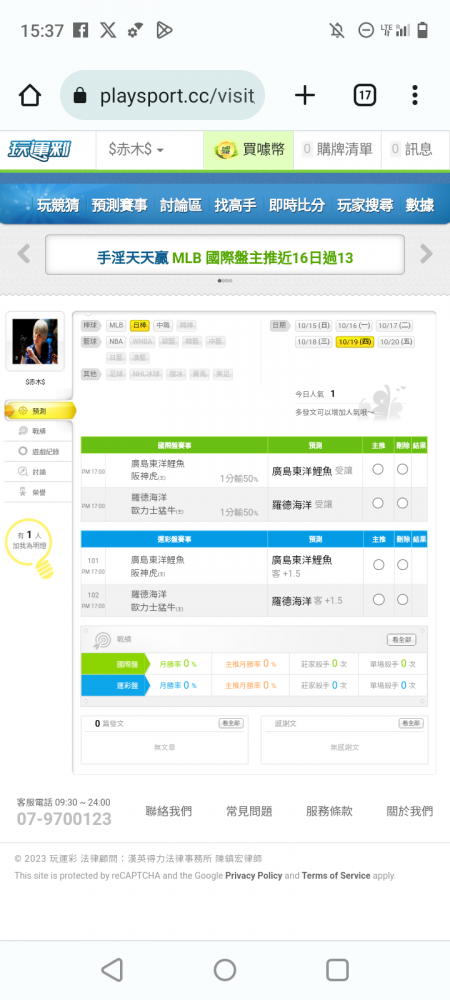The height and width of the screenshot is (1000, 450).
Task: Show next banner with right arrow
Action: (x=426, y=254)
